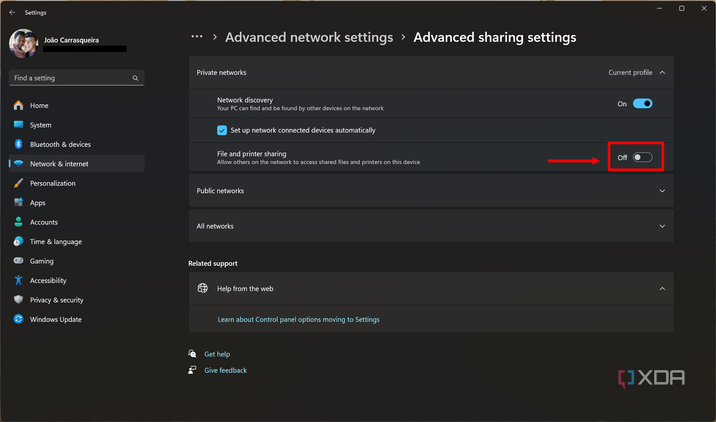Click the Windows Update sync icon
The width and height of the screenshot is (716, 422).
click(18, 319)
